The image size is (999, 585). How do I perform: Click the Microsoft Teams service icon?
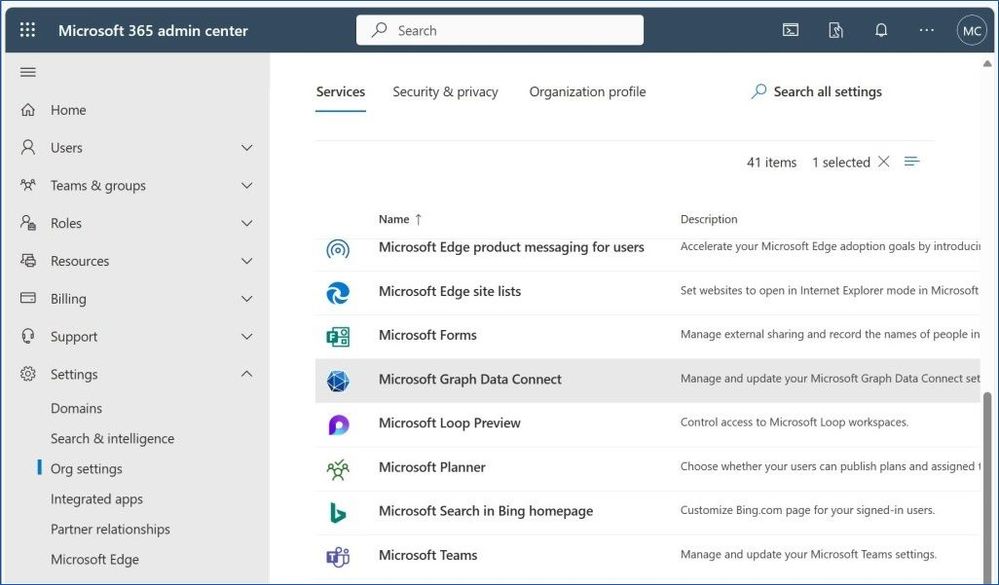(x=338, y=556)
